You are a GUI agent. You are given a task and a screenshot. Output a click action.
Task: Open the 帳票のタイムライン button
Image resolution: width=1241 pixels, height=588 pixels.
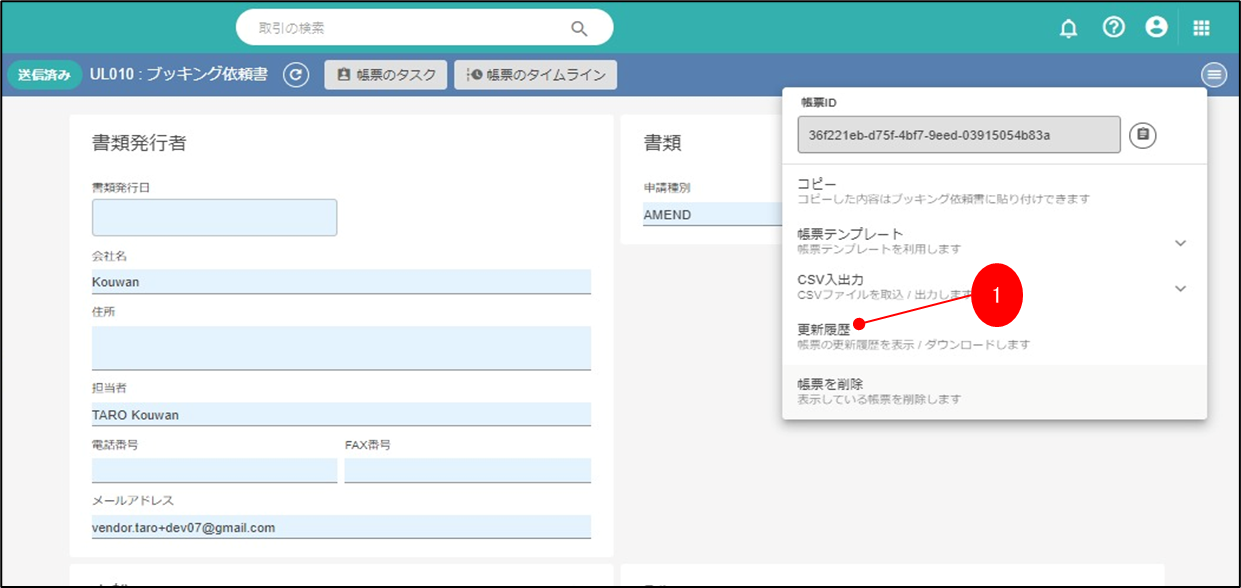coord(535,75)
